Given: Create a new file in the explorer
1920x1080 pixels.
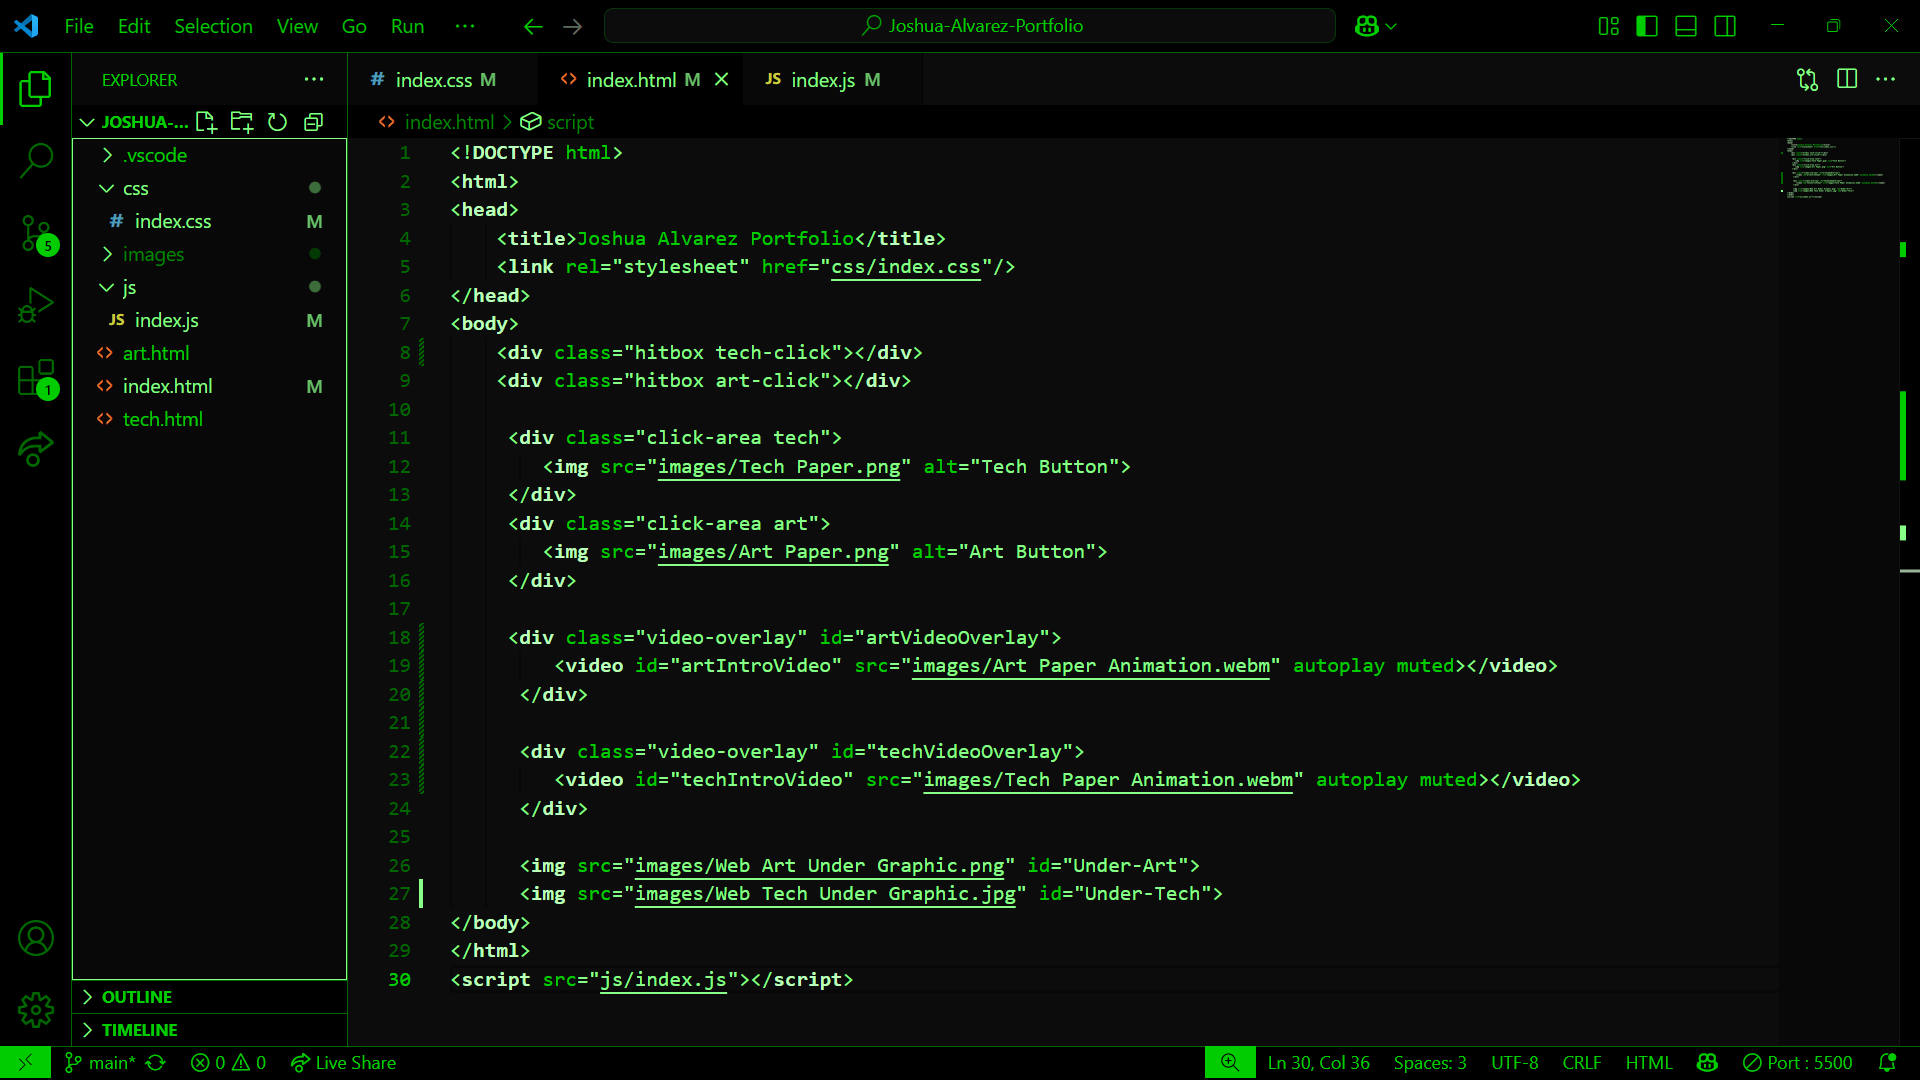Looking at the screenshot, I should (206, 122).
